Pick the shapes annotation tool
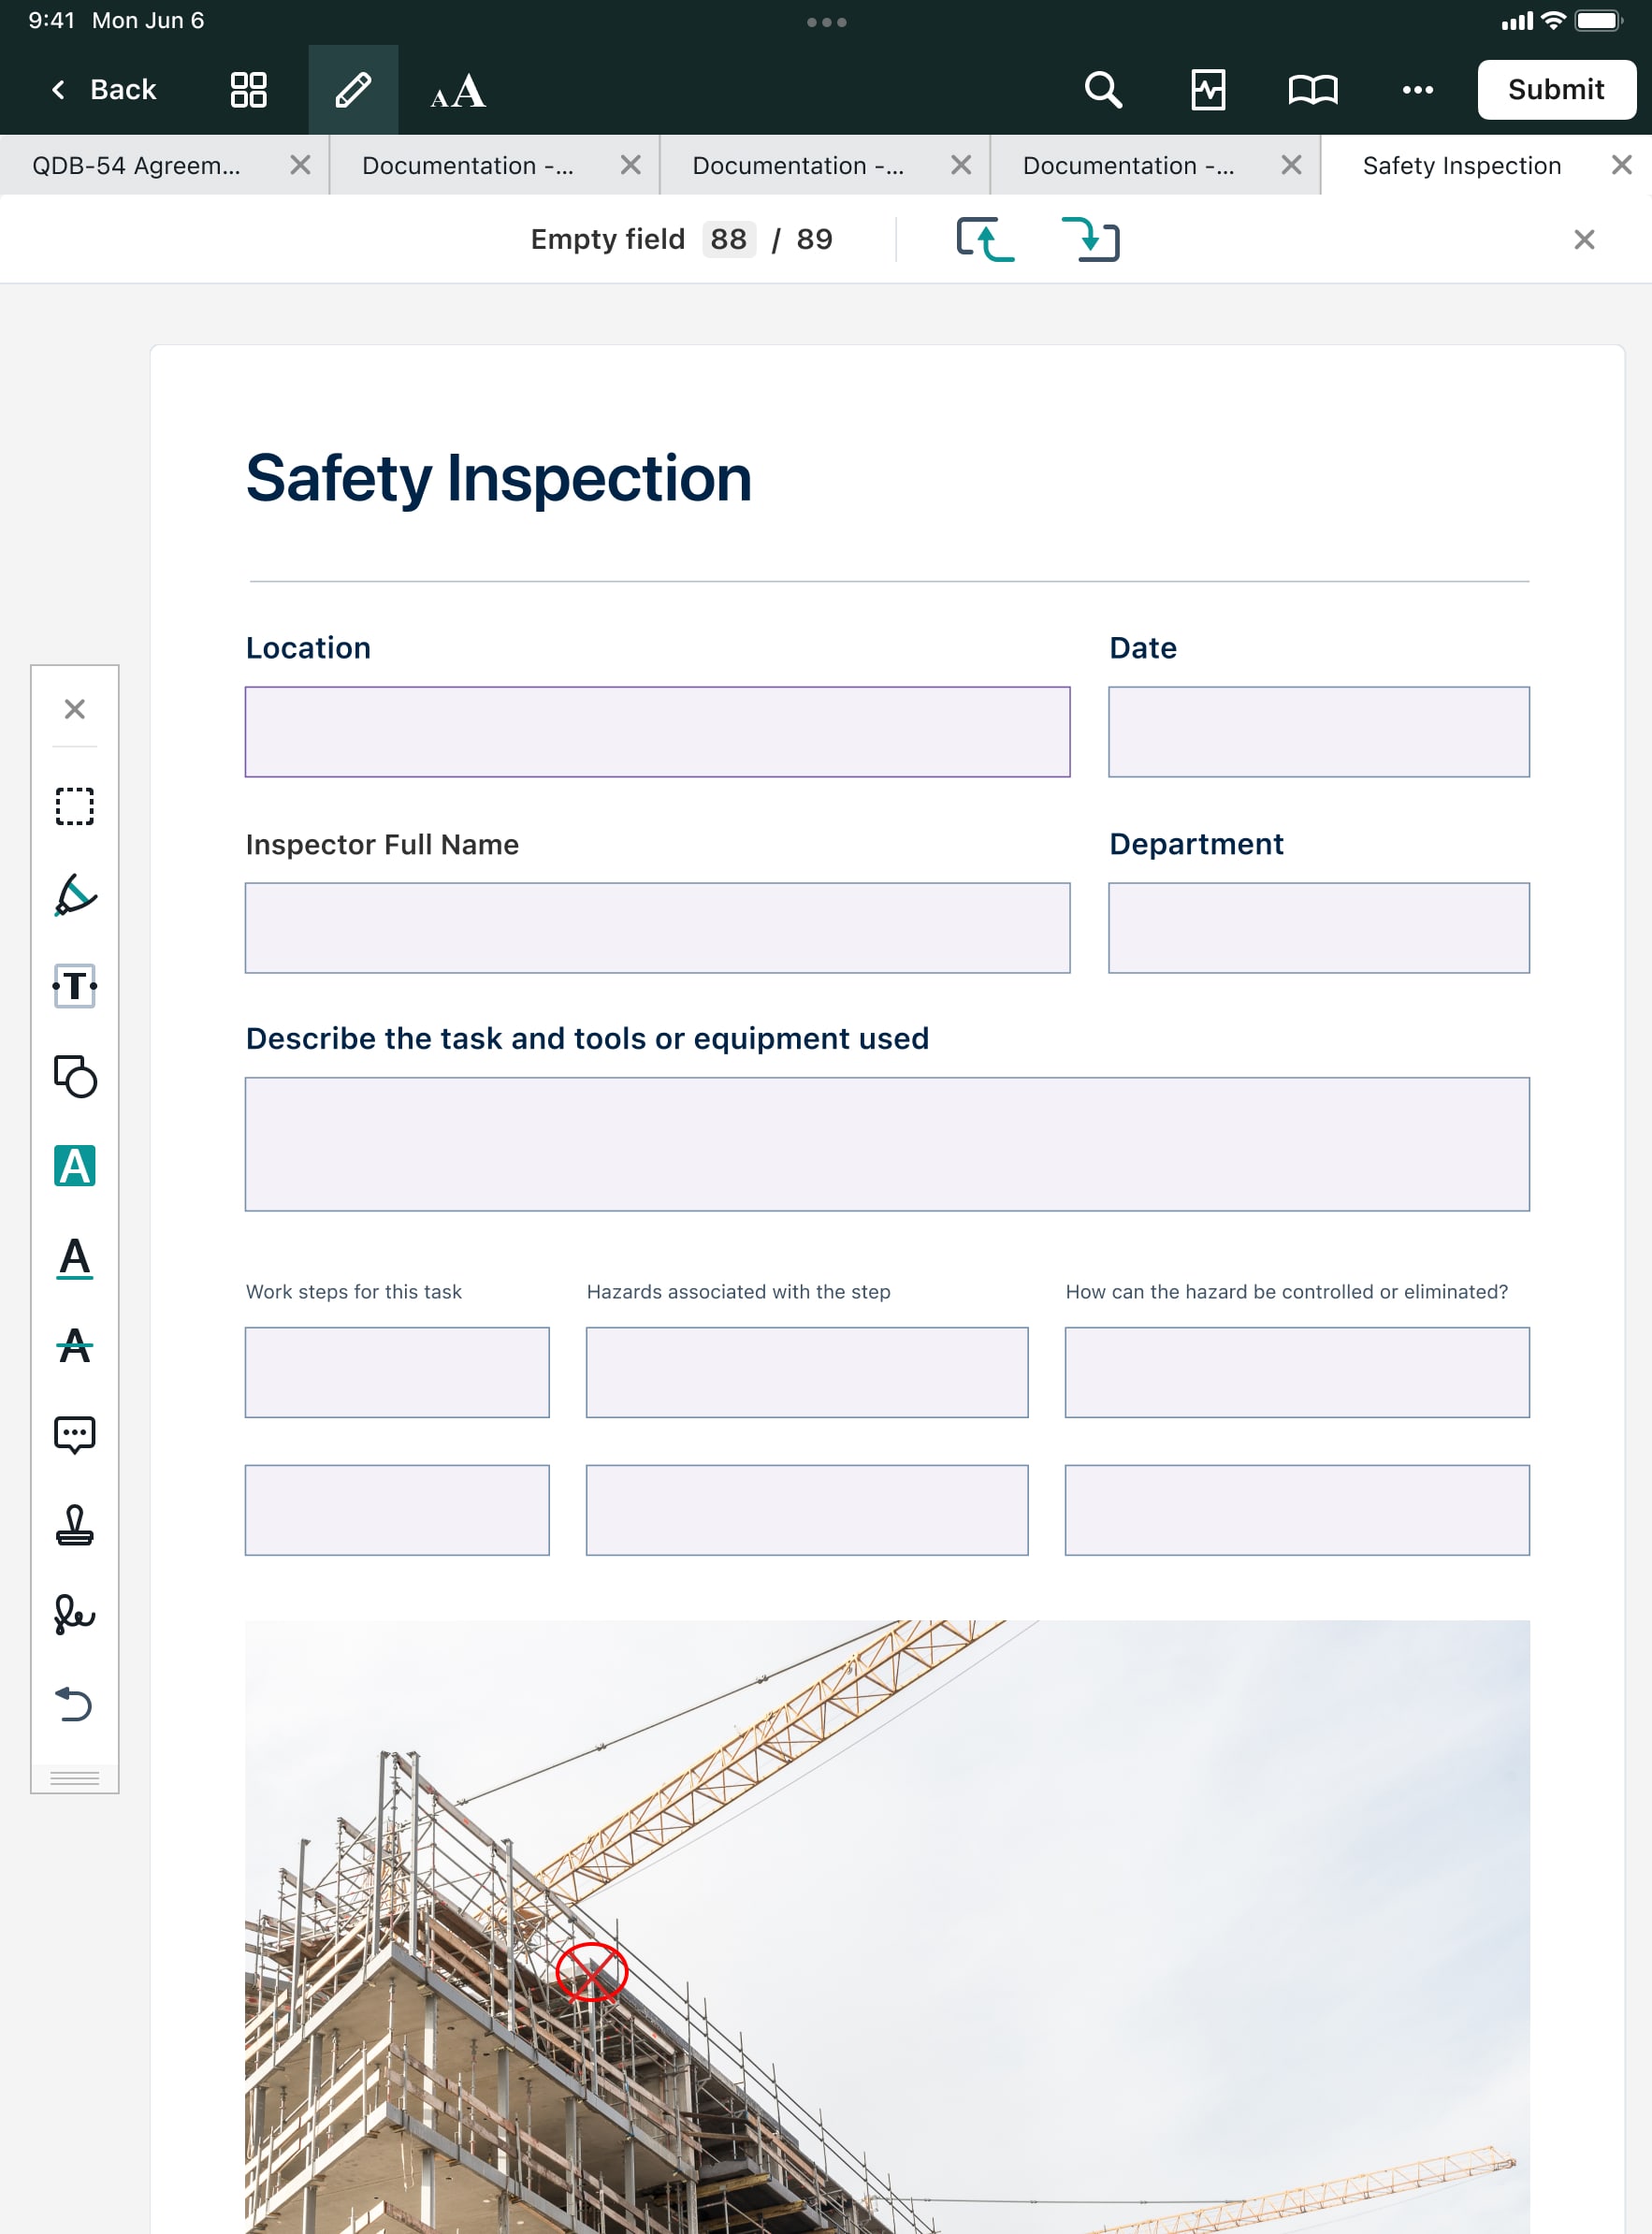 [x=74, y=1076]
